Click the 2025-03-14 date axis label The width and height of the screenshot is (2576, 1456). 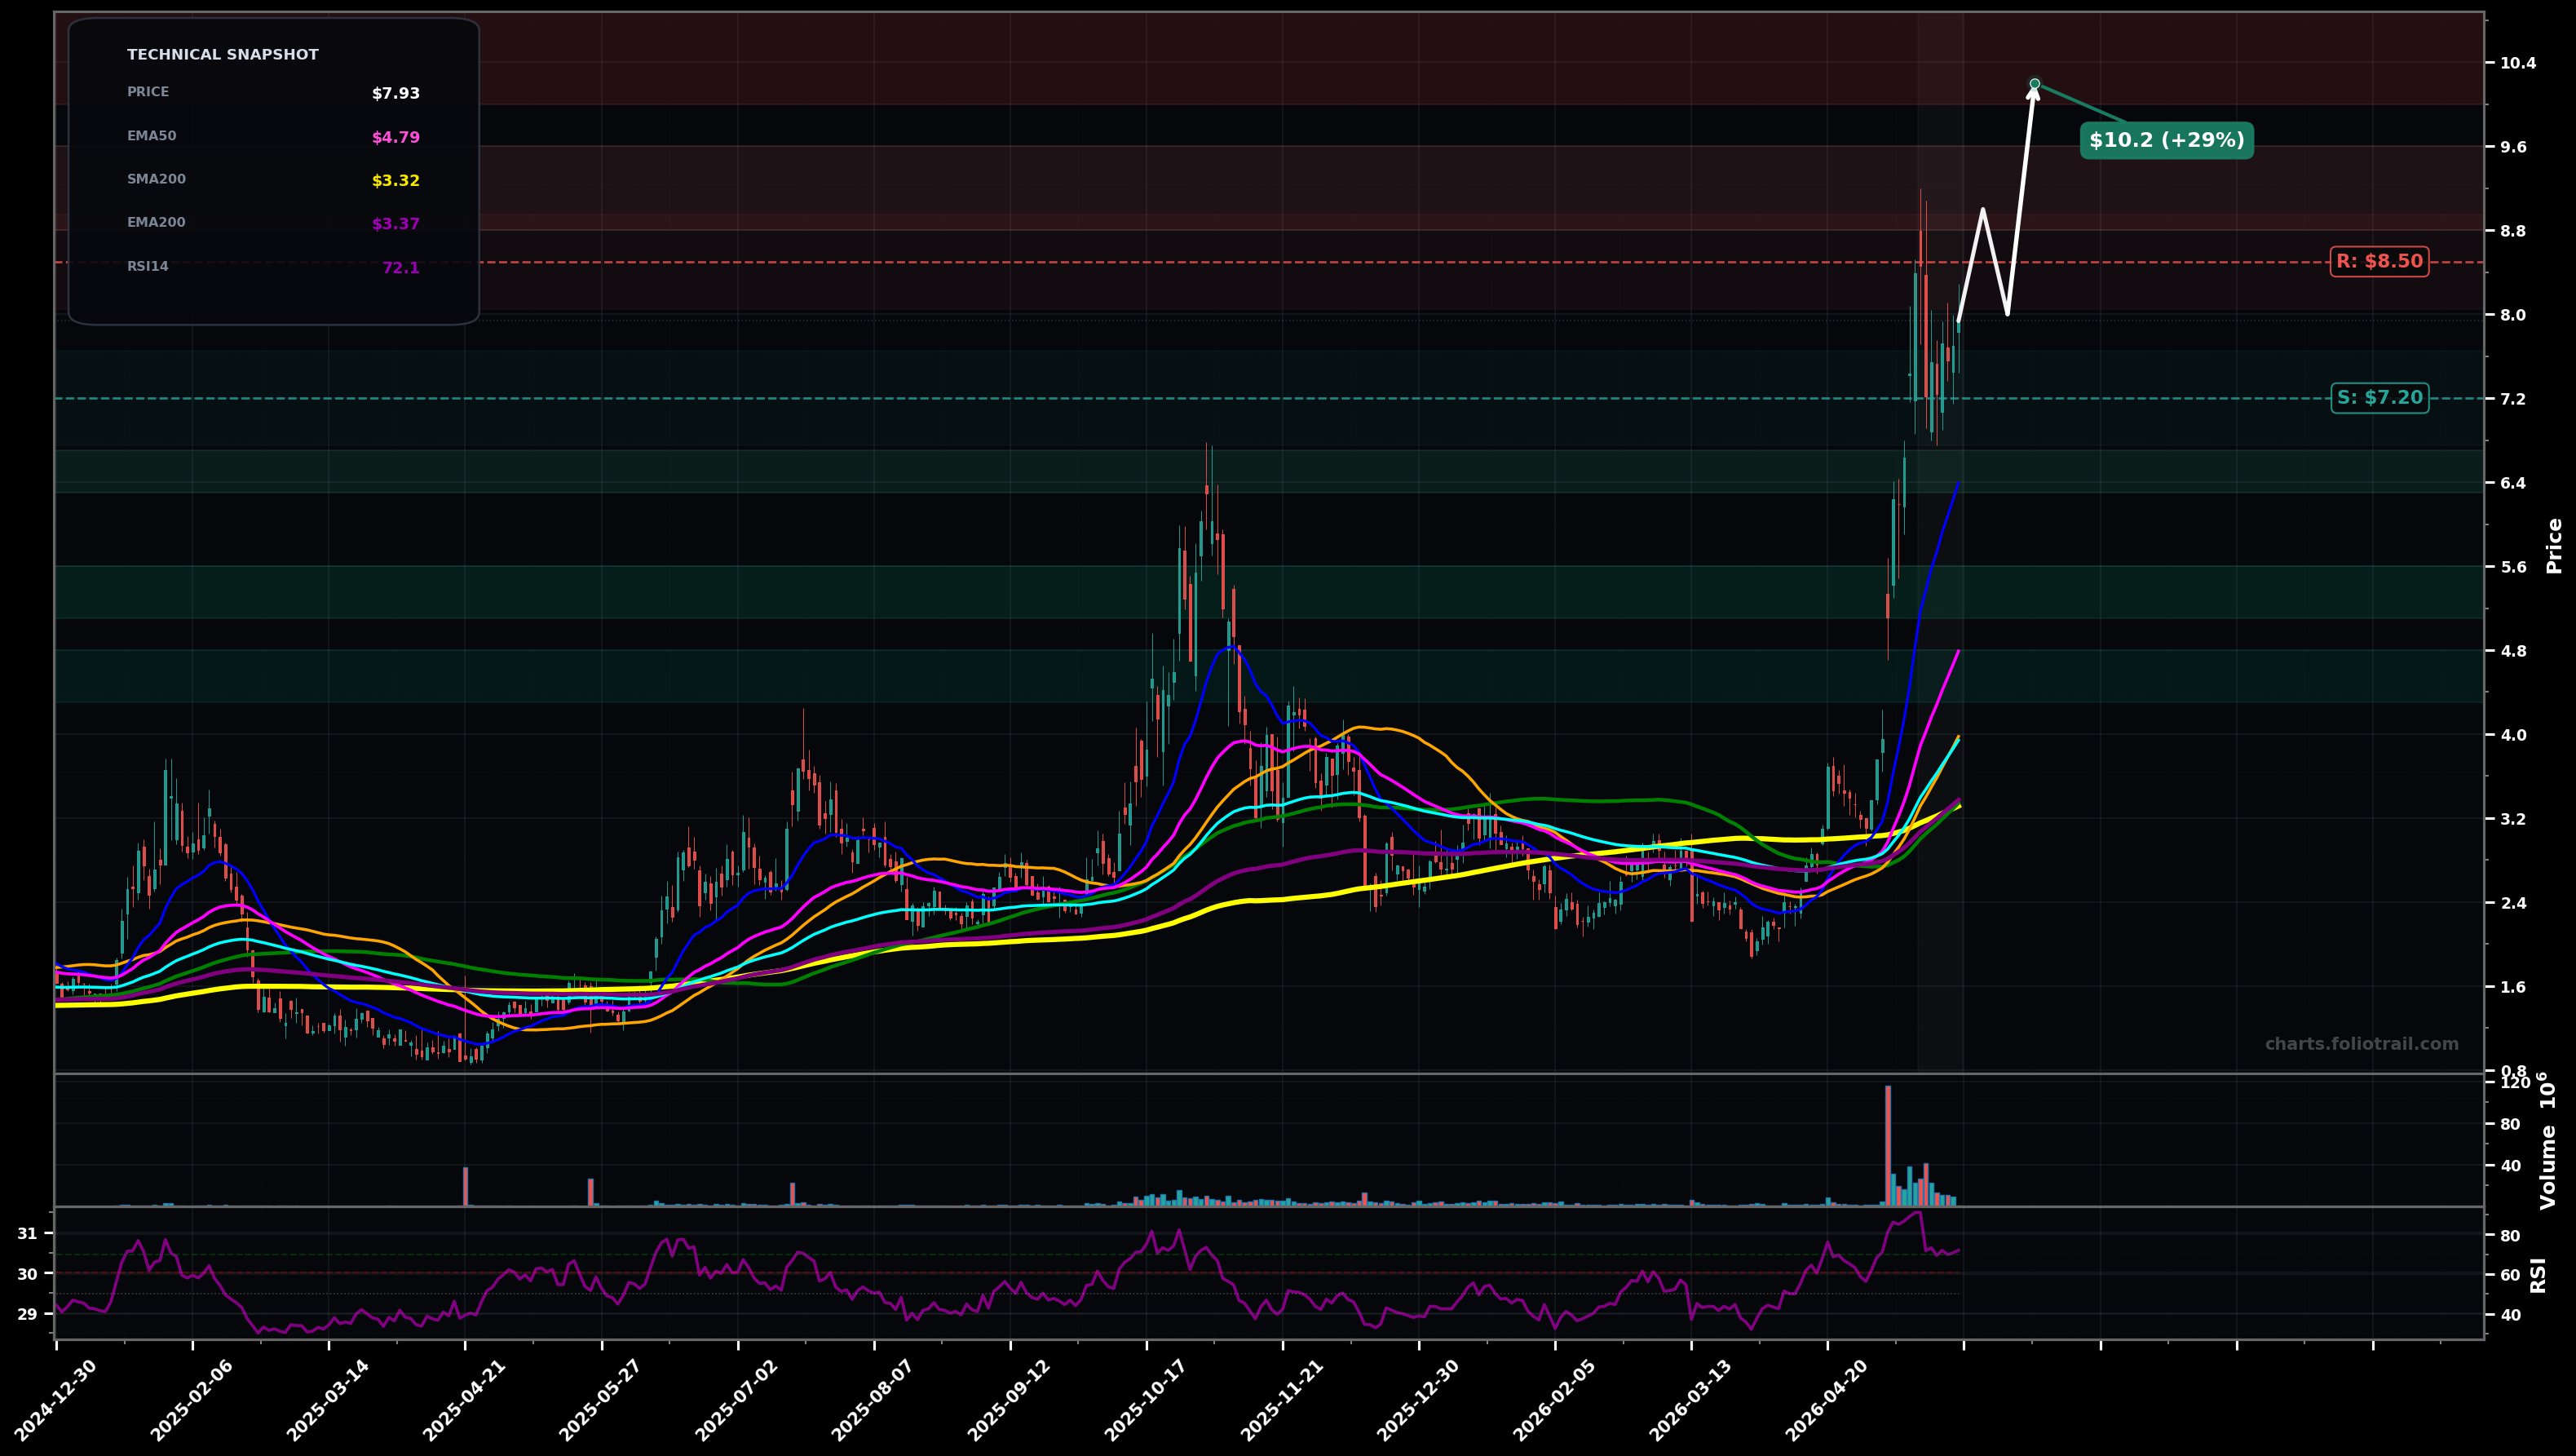pyautogui.click(x=328, y=1400)
